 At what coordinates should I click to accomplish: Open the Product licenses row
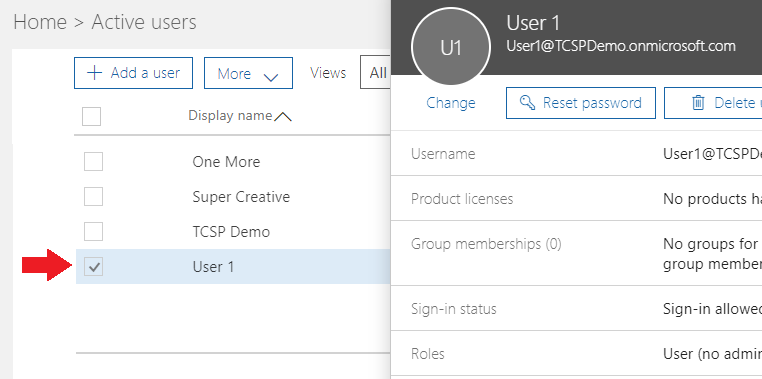pyautogui.click(x=576, y=199)
